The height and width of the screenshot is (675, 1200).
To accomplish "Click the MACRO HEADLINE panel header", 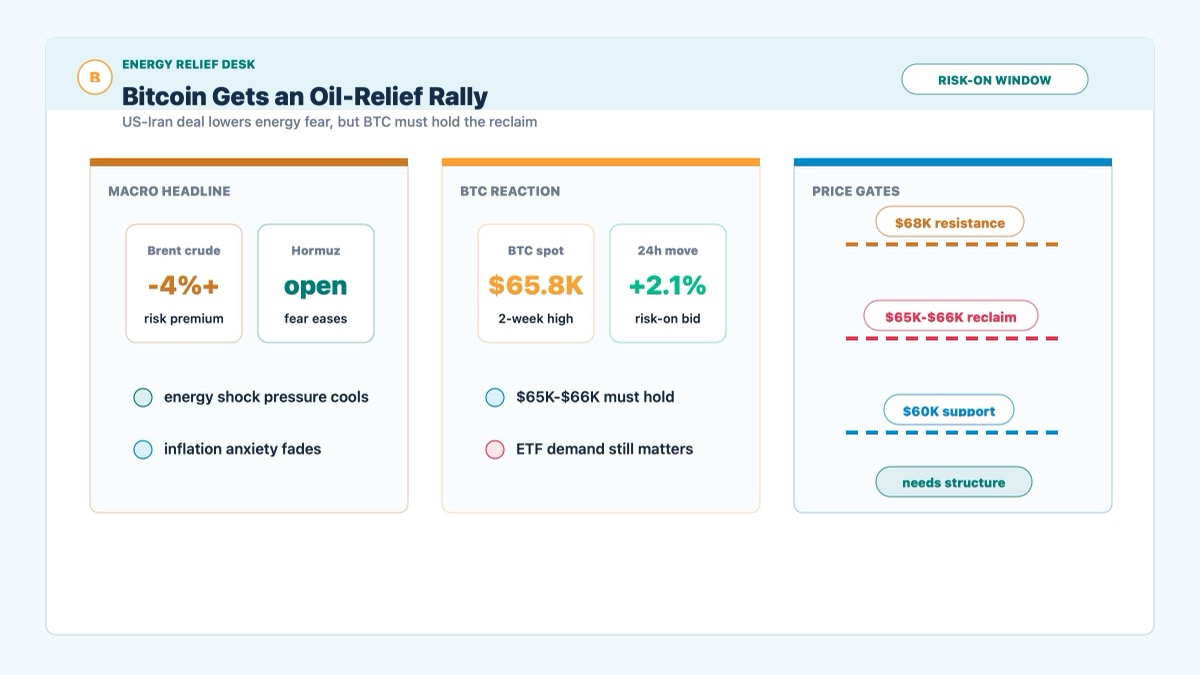I will tap(169, 191).
